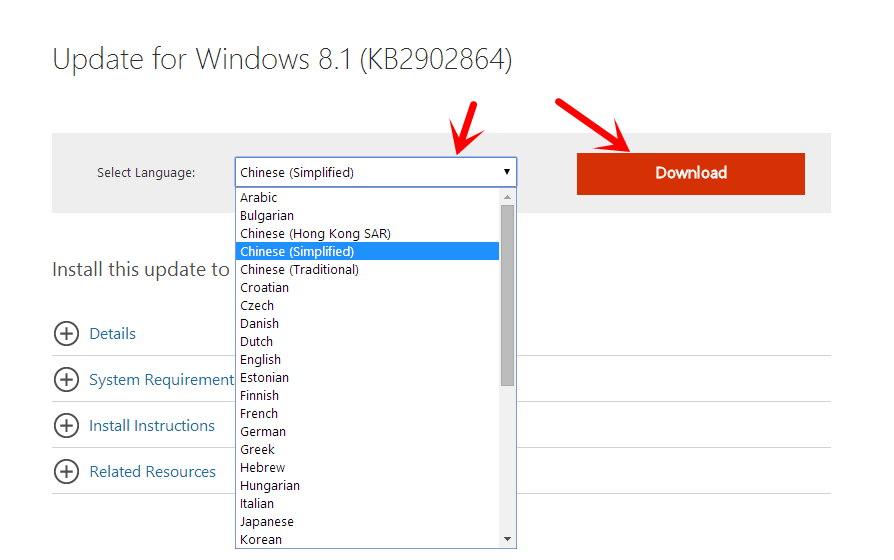Choose Bulgarian in language list

click(x=367, y=216)
